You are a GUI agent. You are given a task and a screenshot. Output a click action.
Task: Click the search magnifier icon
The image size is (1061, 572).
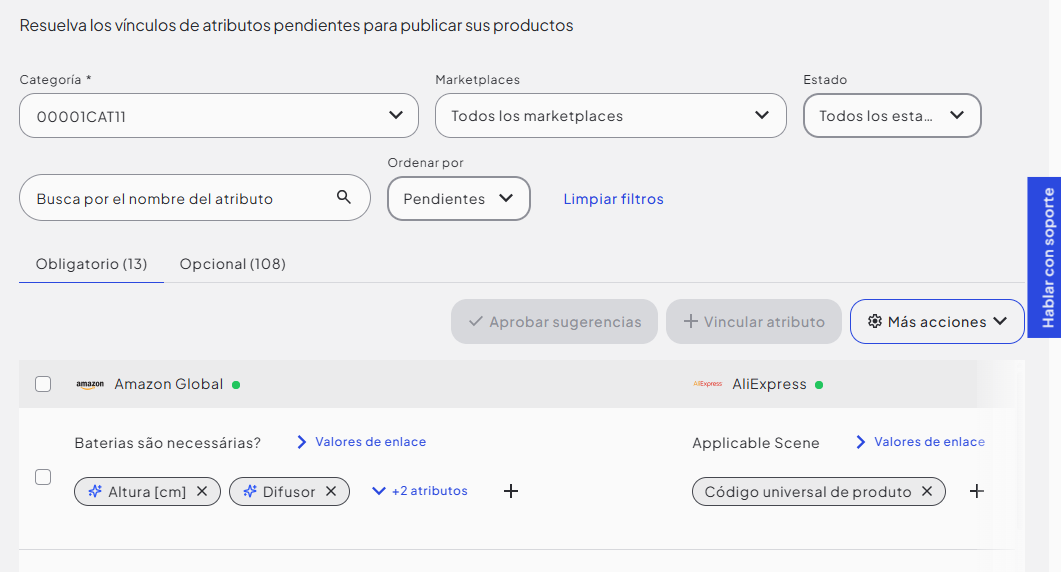(x=344, y=197)
